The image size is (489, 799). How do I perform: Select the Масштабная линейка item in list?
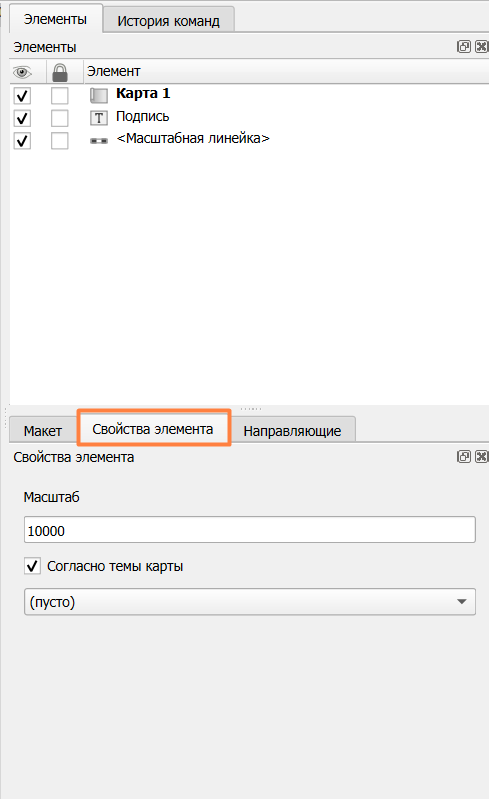tap(193, 139)
